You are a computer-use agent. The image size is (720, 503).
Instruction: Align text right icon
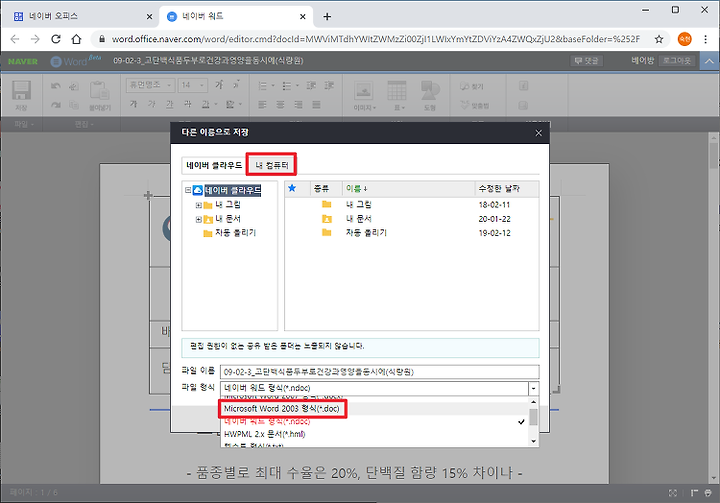pyautogui.click(x=298, y=105)
